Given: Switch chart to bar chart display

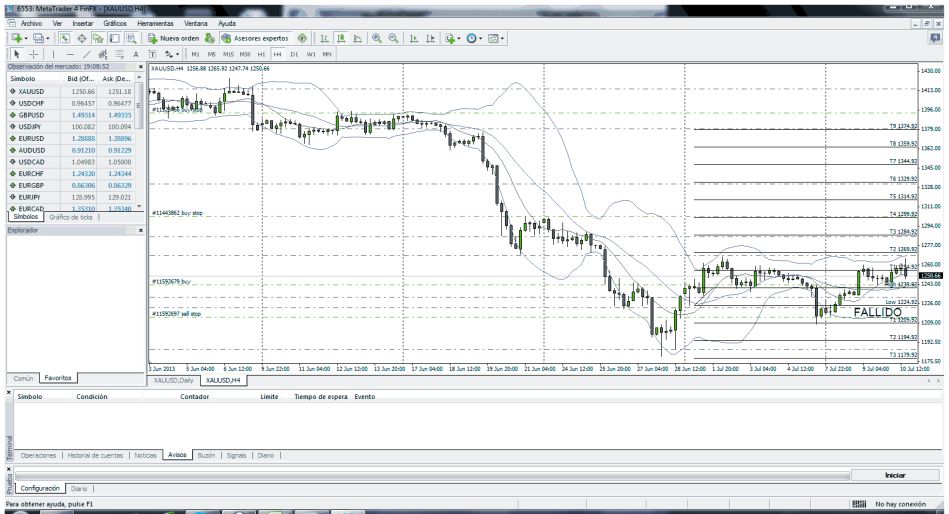Looking at the screenshot, I should tap(325, 37).
